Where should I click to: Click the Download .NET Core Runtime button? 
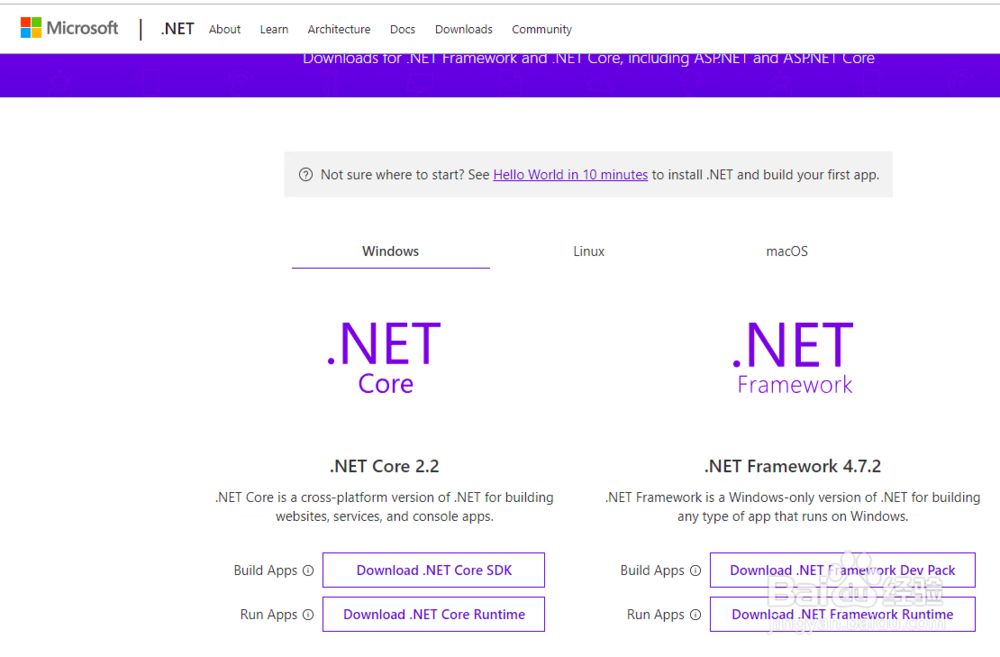point(433,614)
